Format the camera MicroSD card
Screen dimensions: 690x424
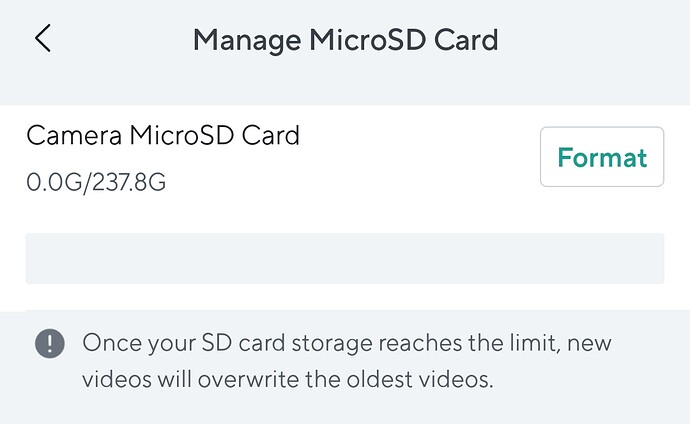click(x=602, y=157)
